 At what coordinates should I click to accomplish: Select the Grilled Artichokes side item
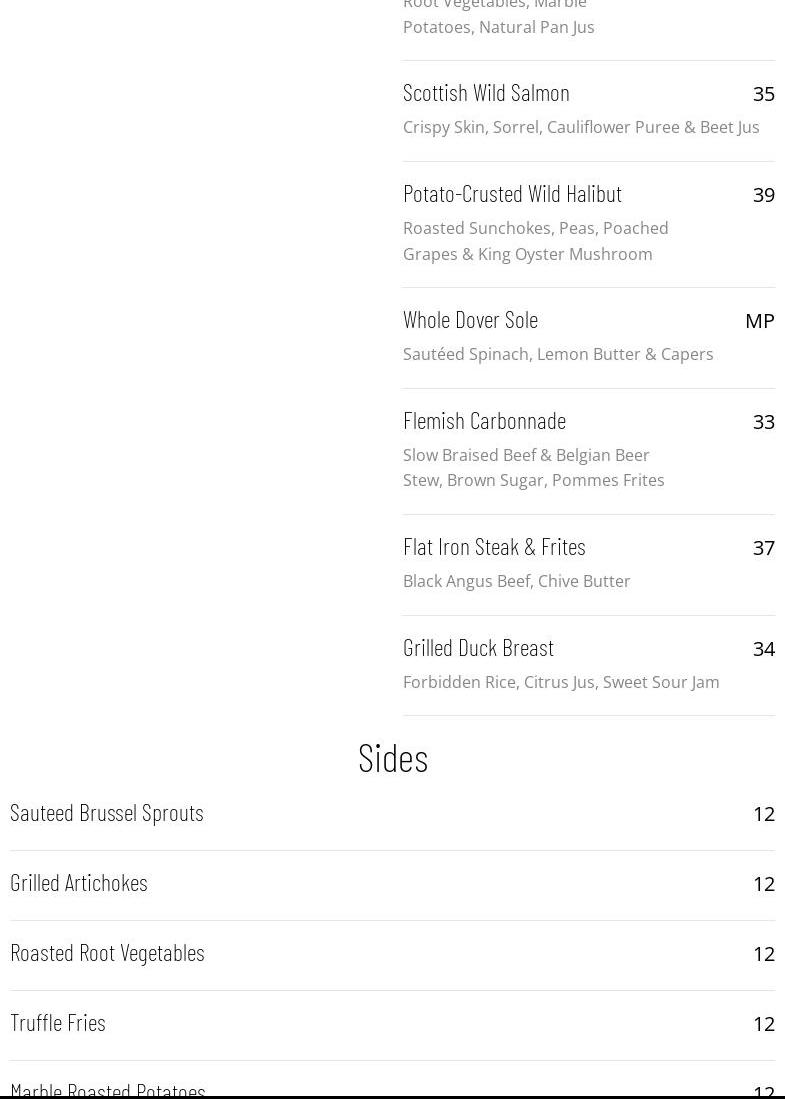(x=78, y=882)
